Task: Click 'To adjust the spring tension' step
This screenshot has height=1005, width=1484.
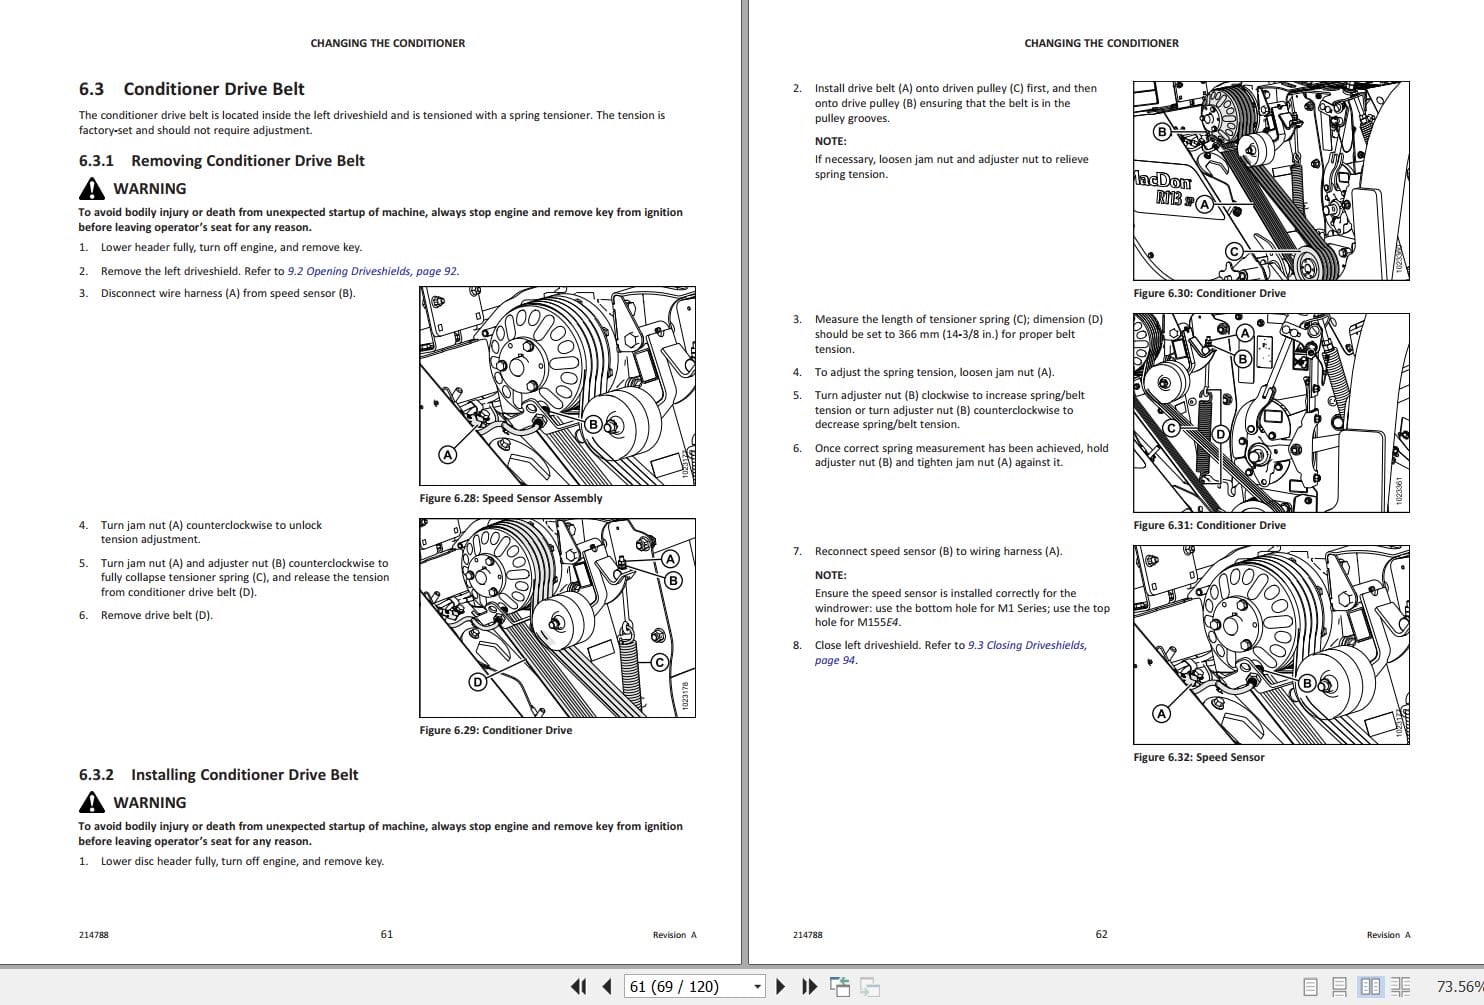Action: click(934, 372)
